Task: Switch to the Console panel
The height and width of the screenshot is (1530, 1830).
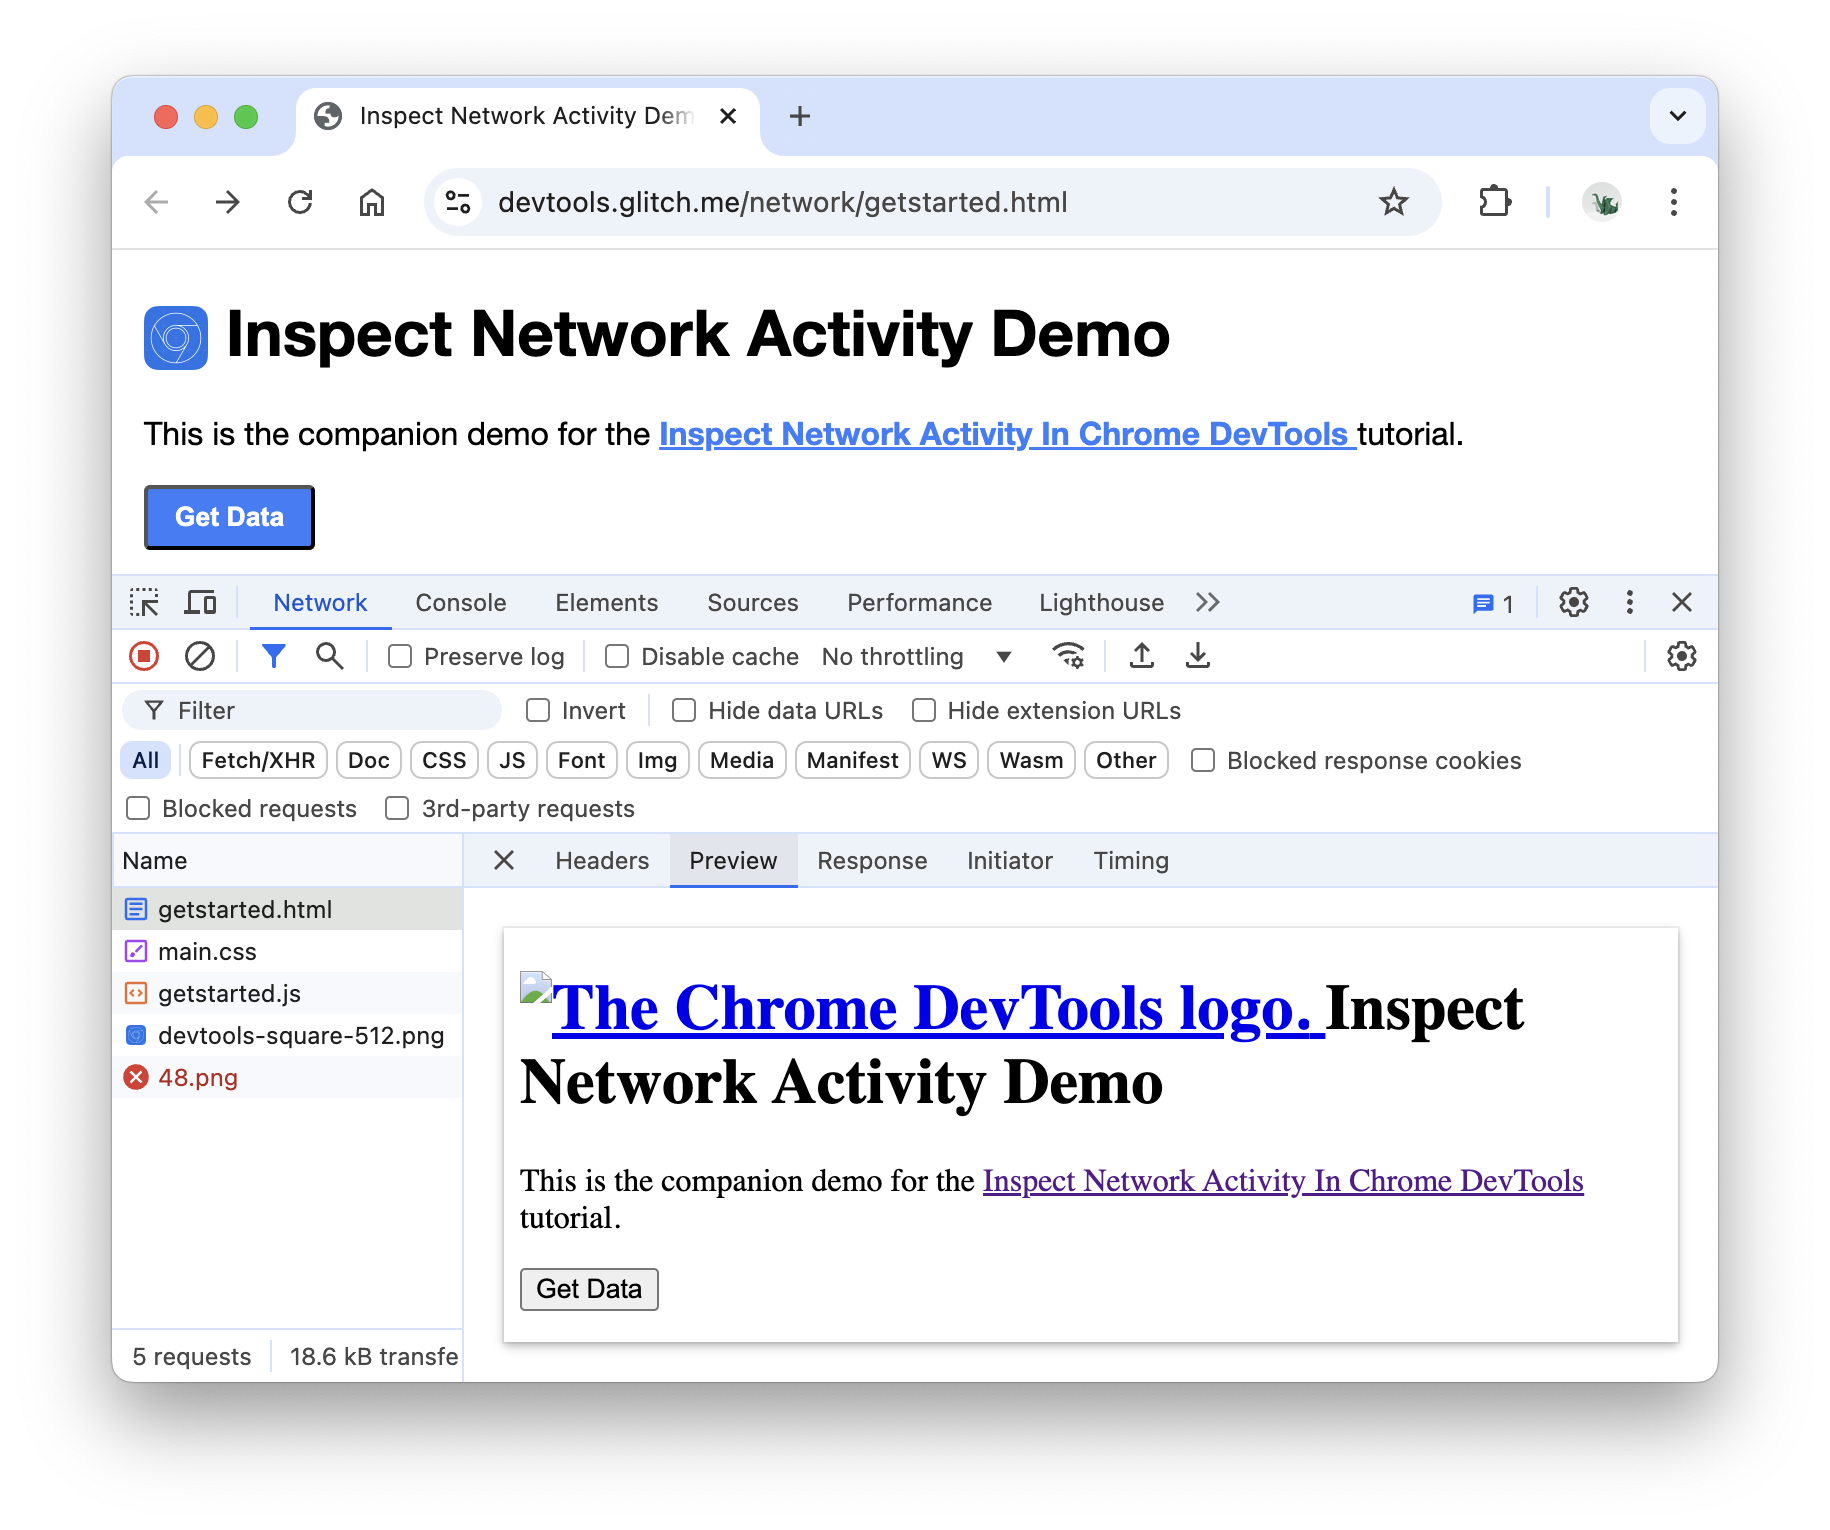Action: (460, 602)
